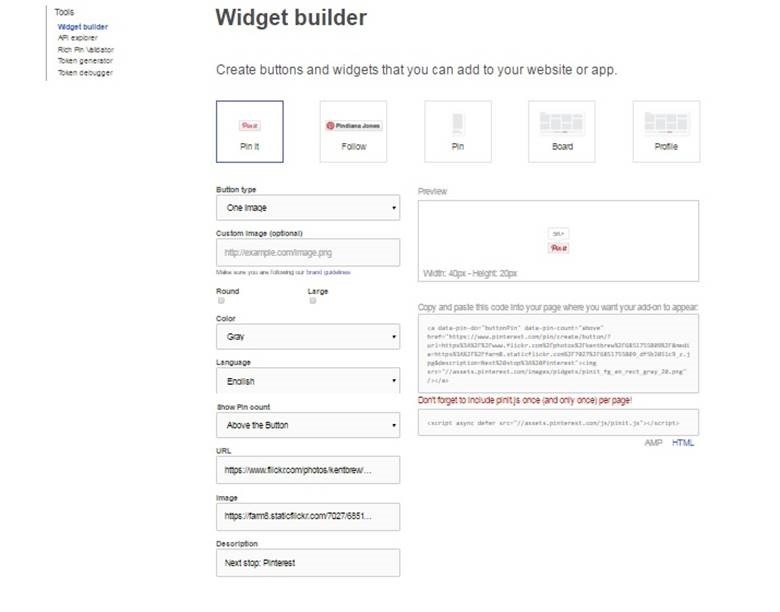Focus the Description text field

(x=308, y=563)
